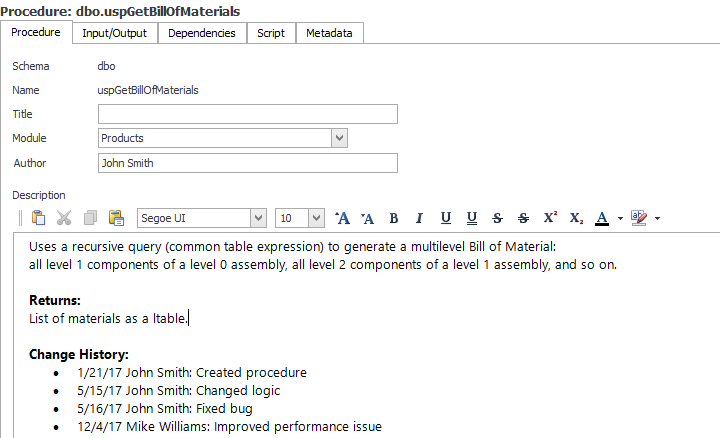Switch to the Input/Output tab
This screenshot has width=720, height=438.
(x=114, y=33)
